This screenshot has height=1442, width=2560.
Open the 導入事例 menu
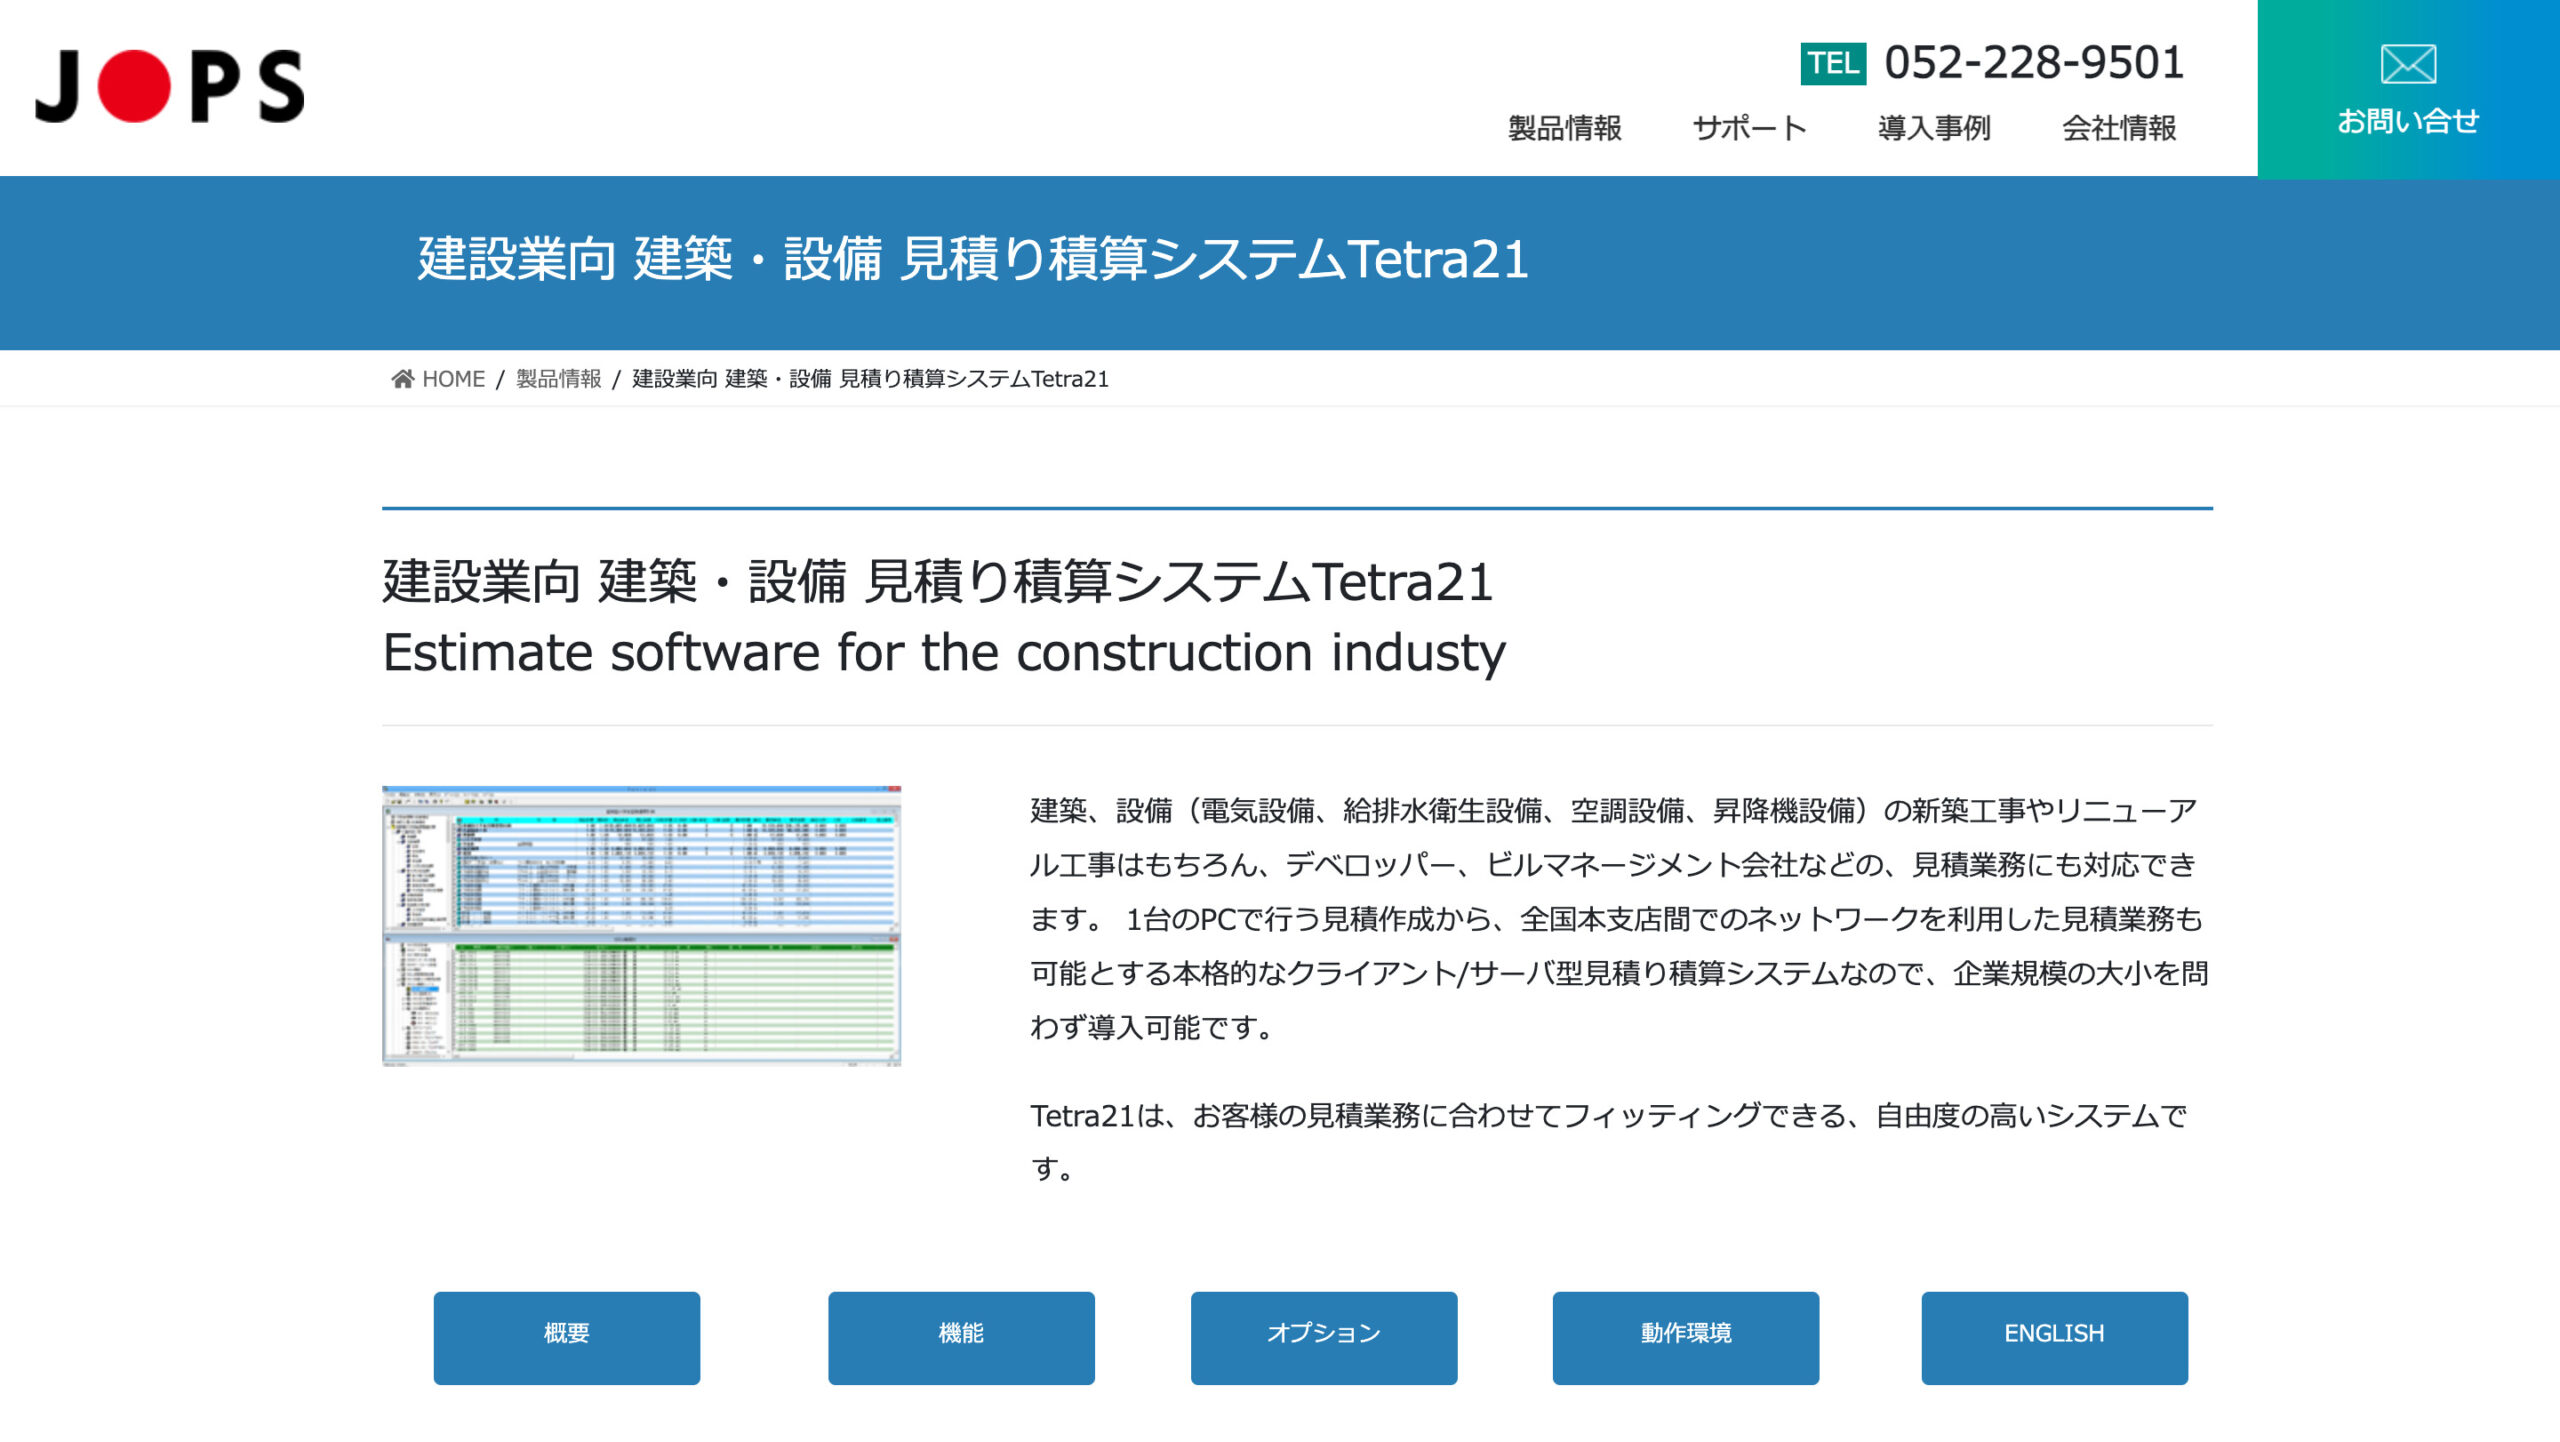click(x=1934, y=128)
